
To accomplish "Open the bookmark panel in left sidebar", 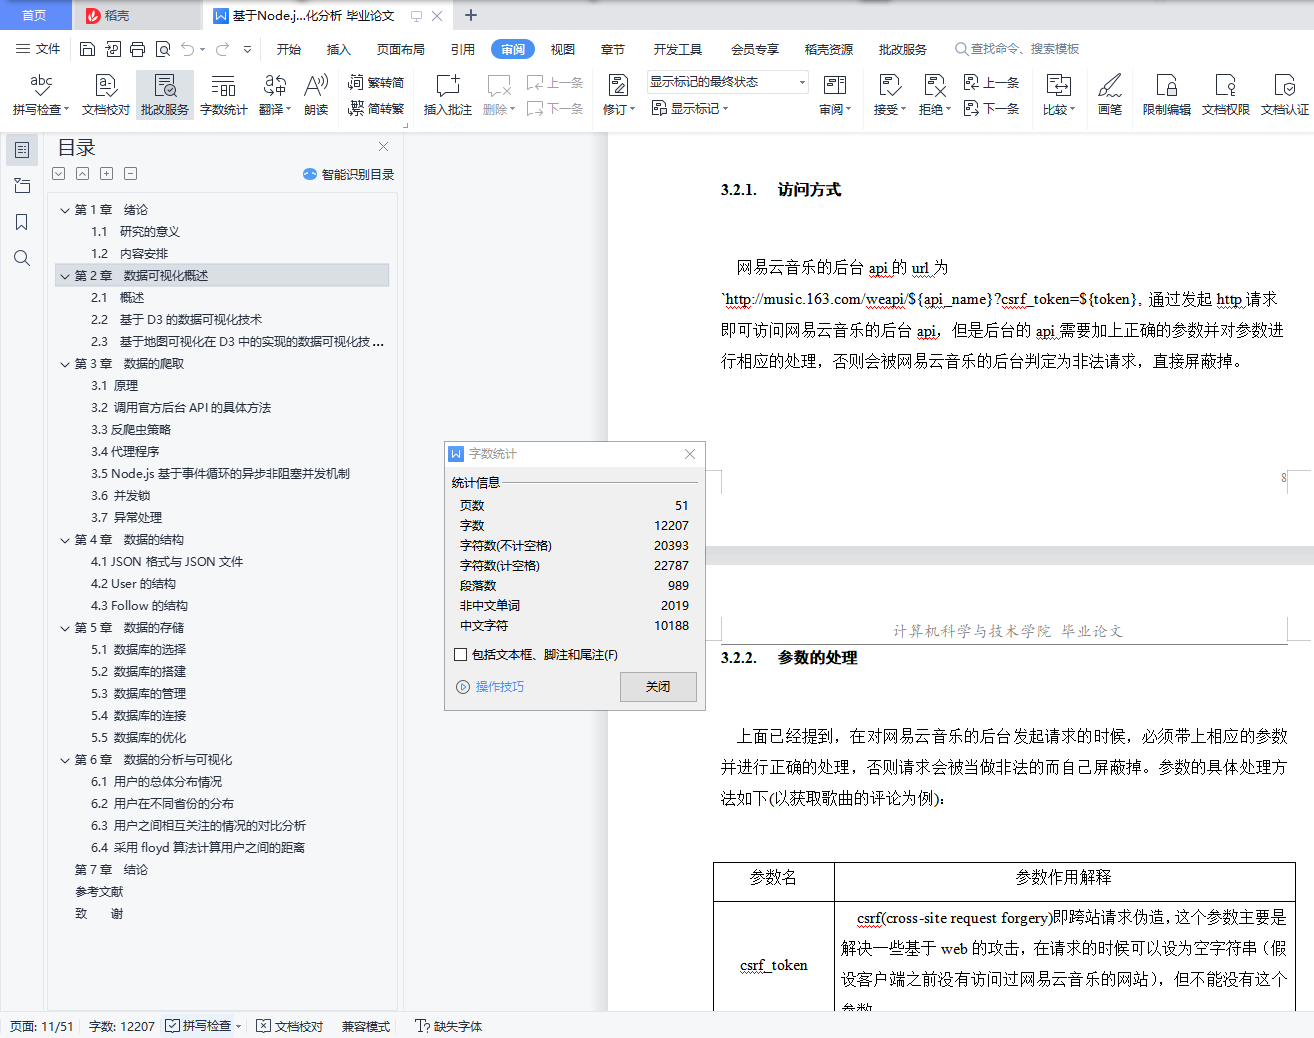I will (21, 222).
